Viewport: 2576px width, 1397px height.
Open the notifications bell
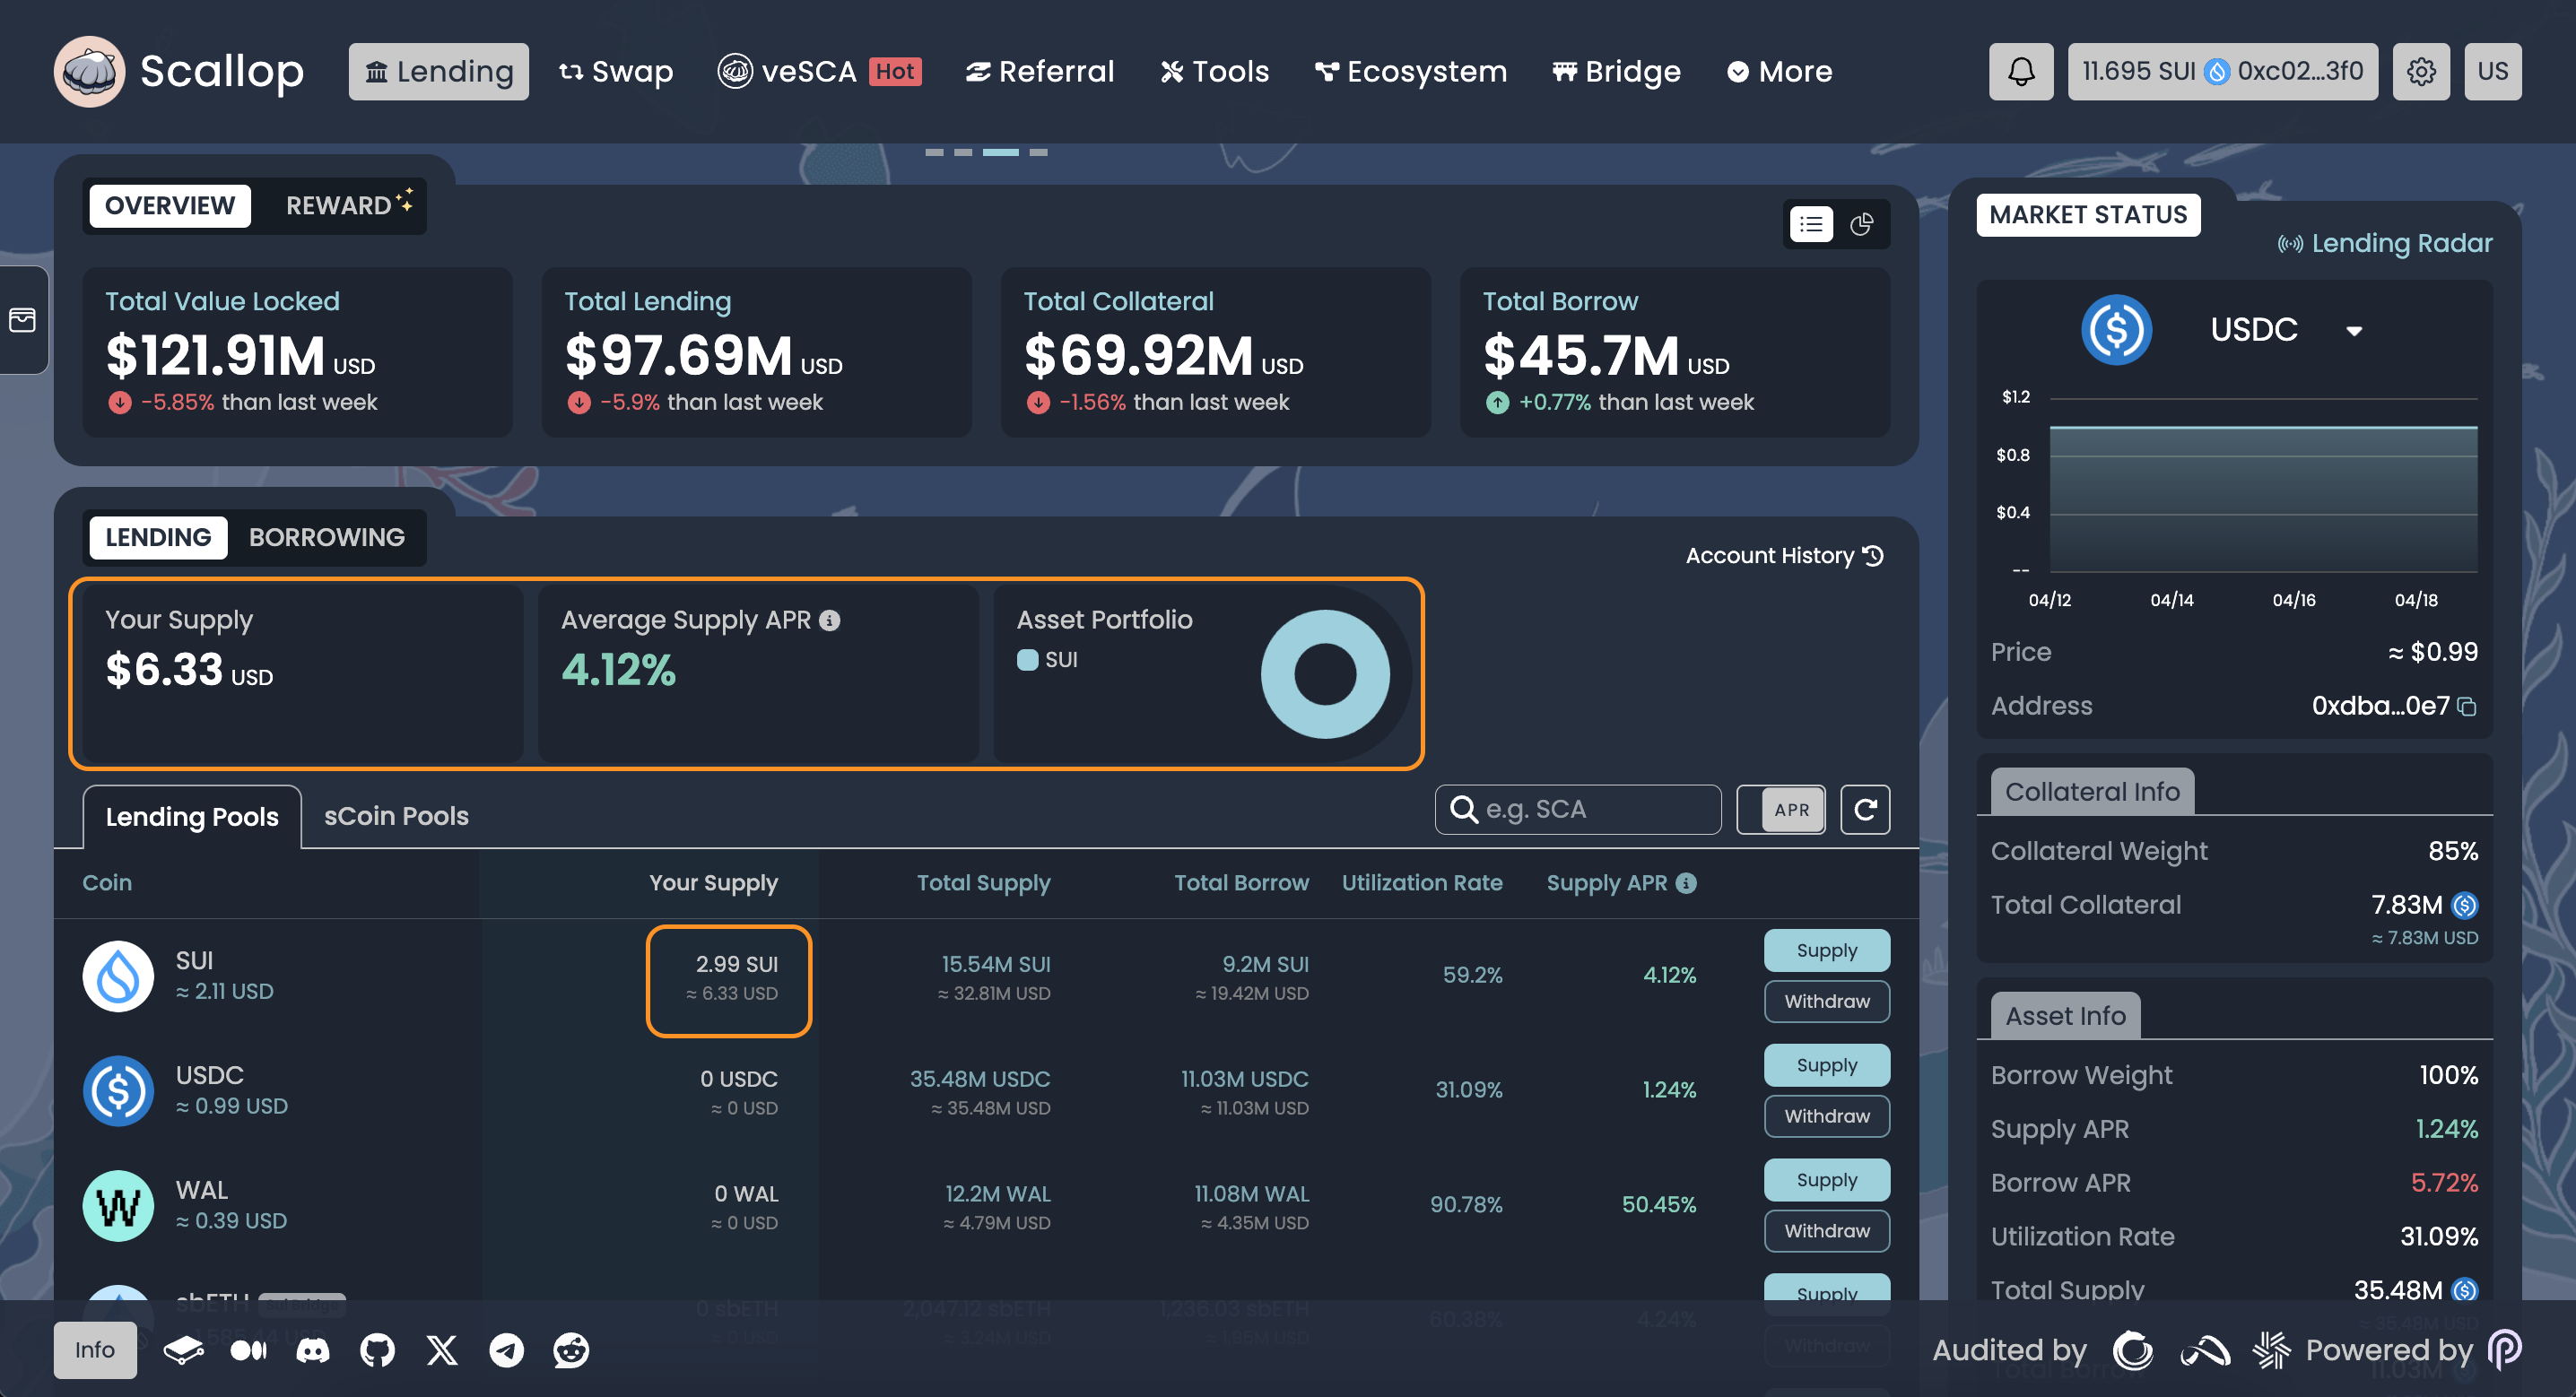(x=2020, y=71)
